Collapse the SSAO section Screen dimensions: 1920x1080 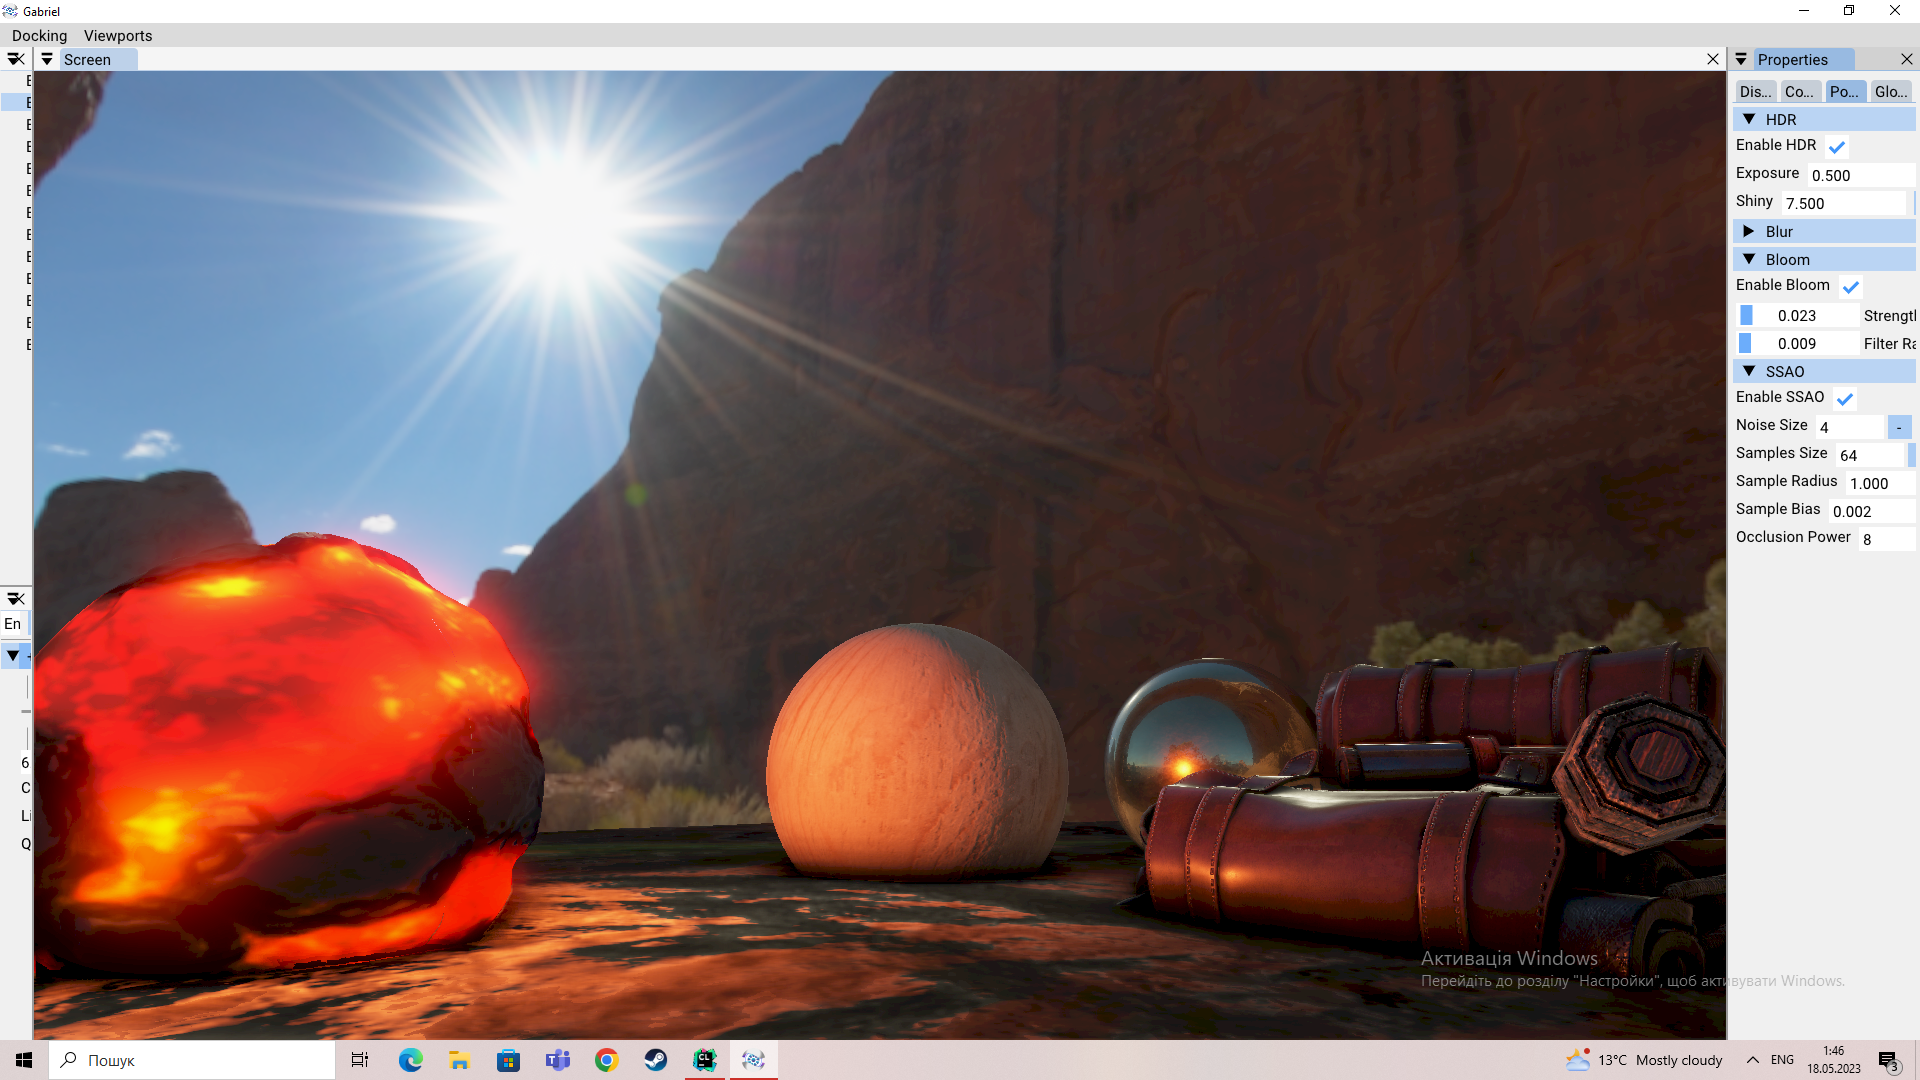pos(1749,371)
